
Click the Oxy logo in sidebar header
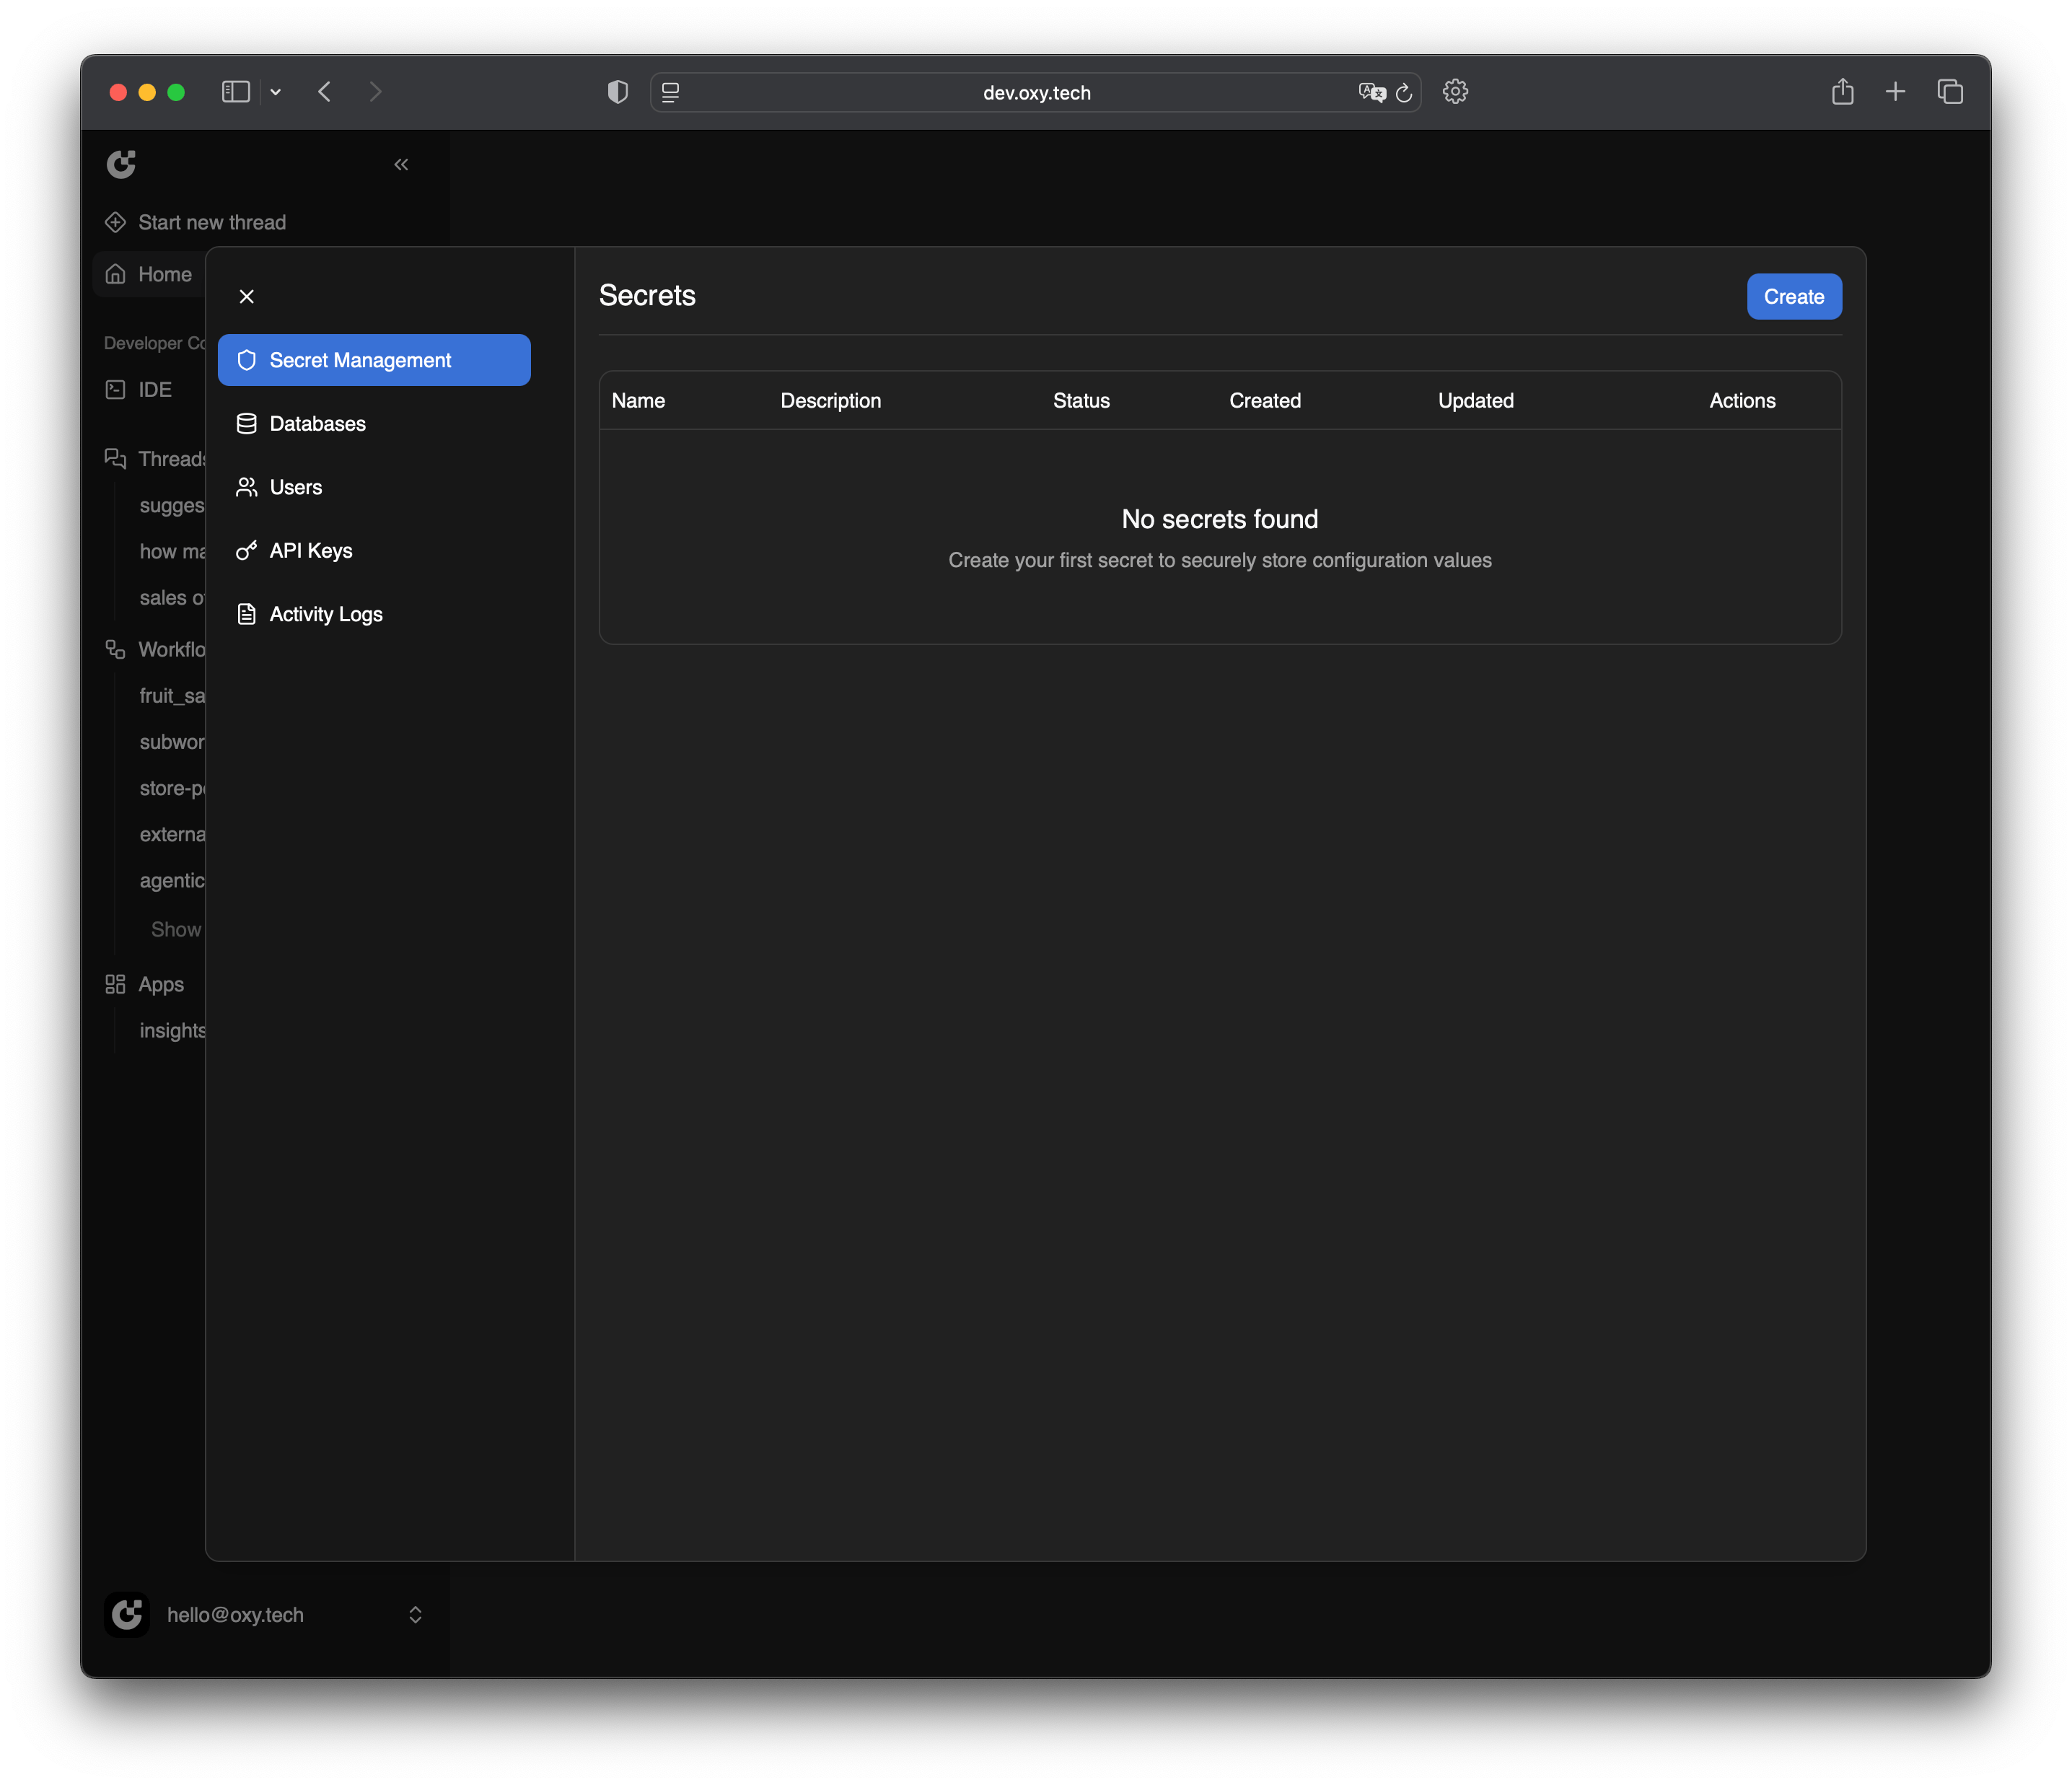pos(121,164)
